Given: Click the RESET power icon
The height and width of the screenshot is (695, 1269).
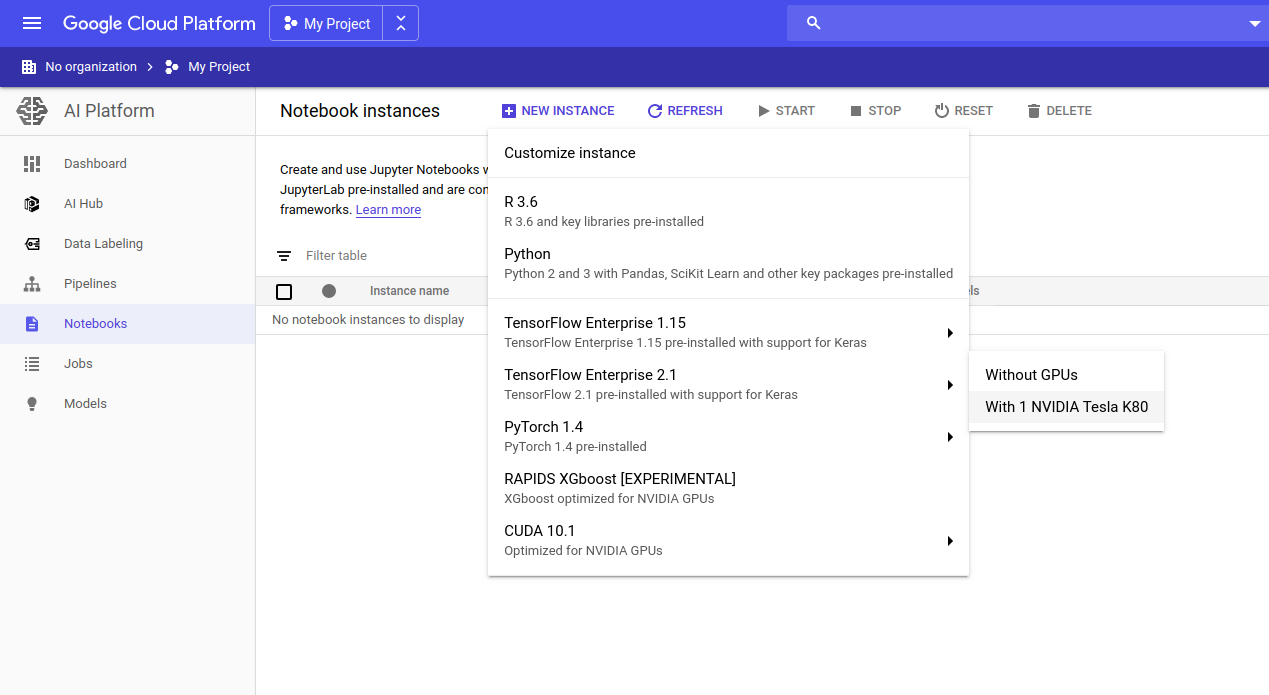Looking at the screenshot, I should (941, 111).
